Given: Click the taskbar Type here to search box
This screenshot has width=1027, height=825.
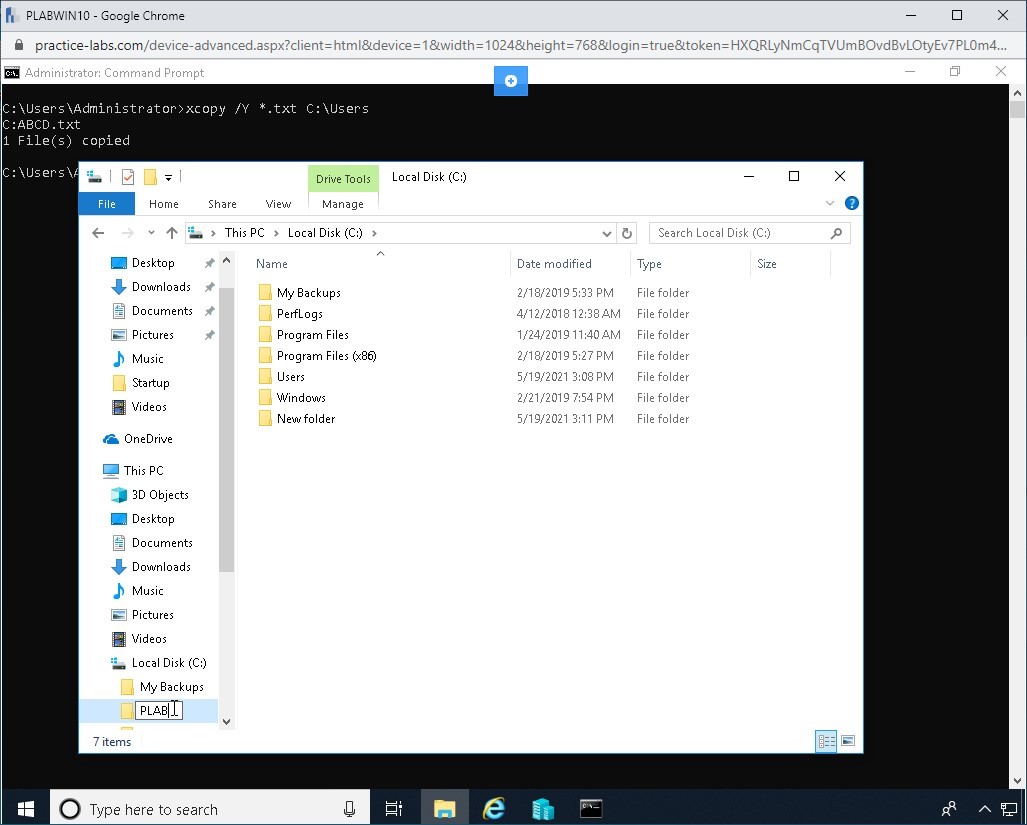Looking at the screenshot, I should point(210,809).
